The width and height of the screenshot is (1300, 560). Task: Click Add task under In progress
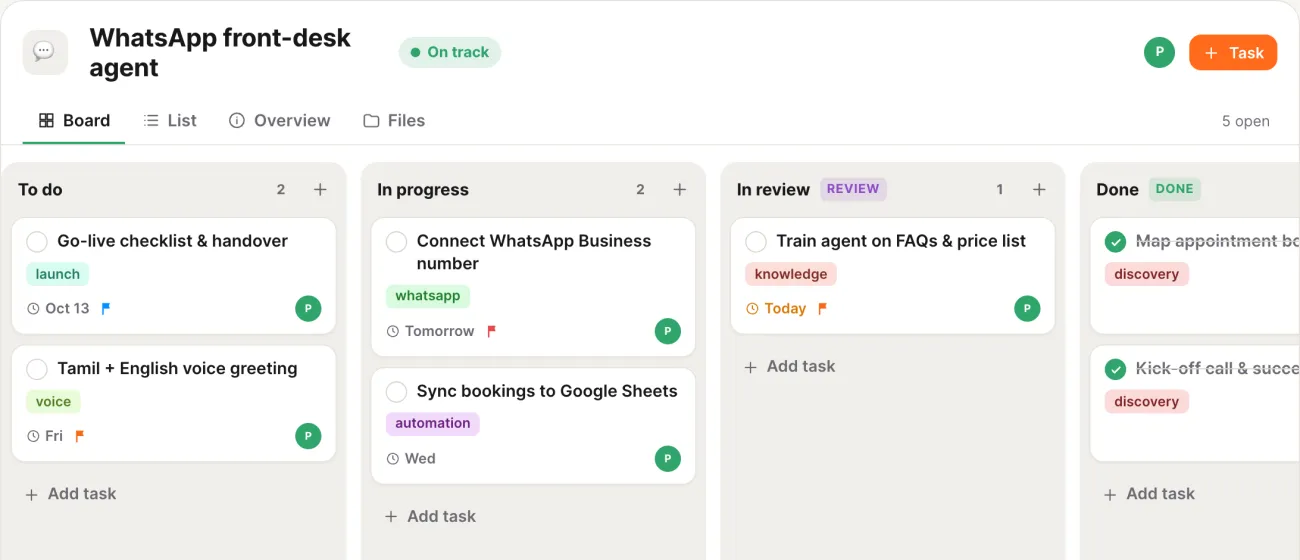tap(430, 517)
